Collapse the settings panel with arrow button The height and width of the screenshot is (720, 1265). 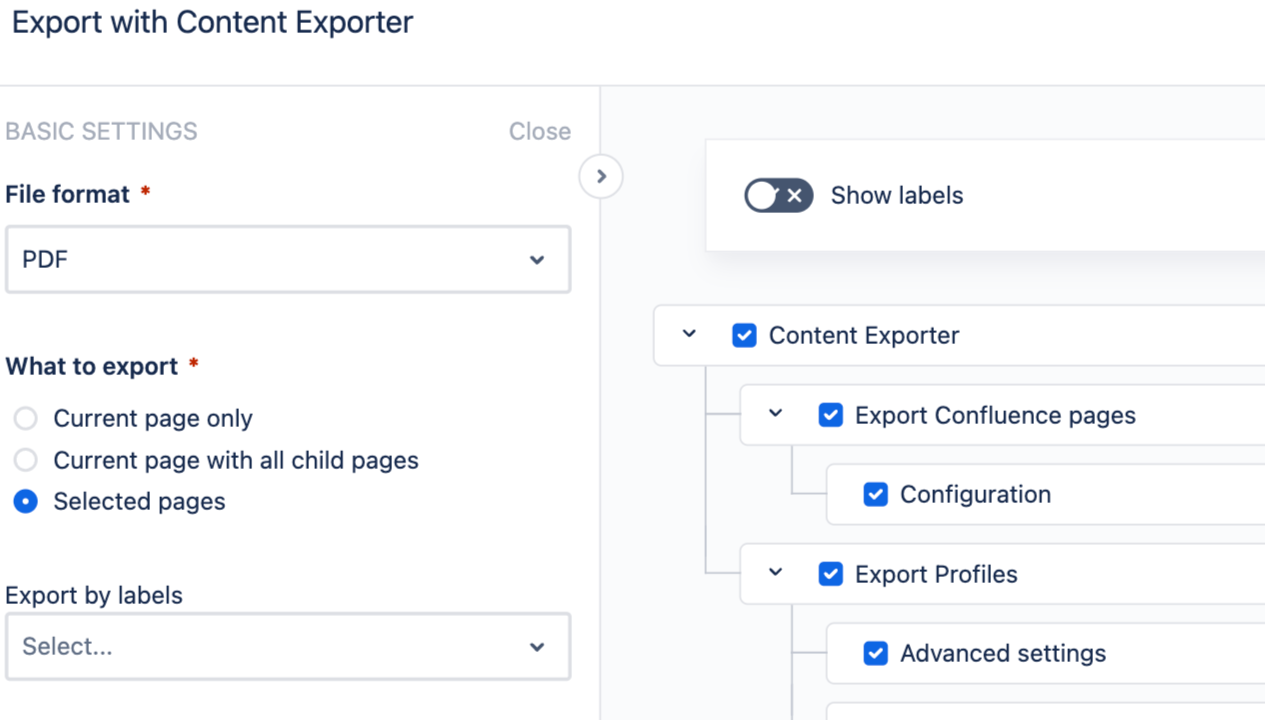(x=601, y=177)
